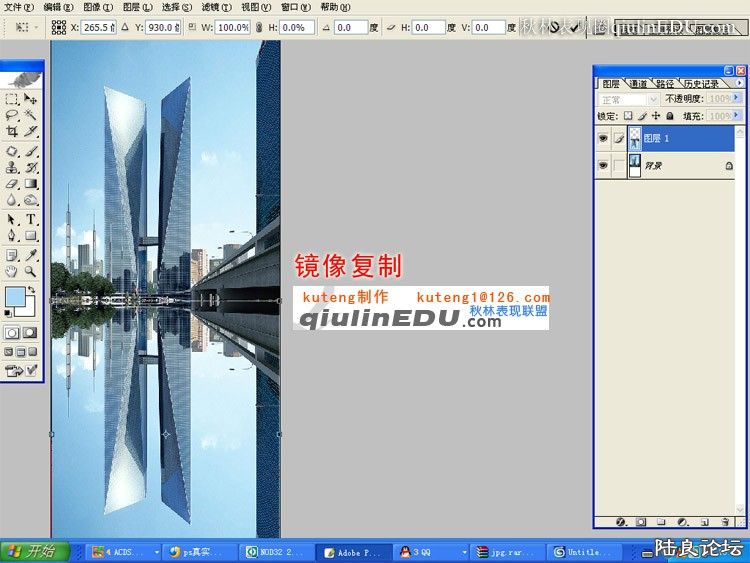The width and height of the screenshot is (750, 563).
Task: Select the Move tool
Action: tap(31, 99)
